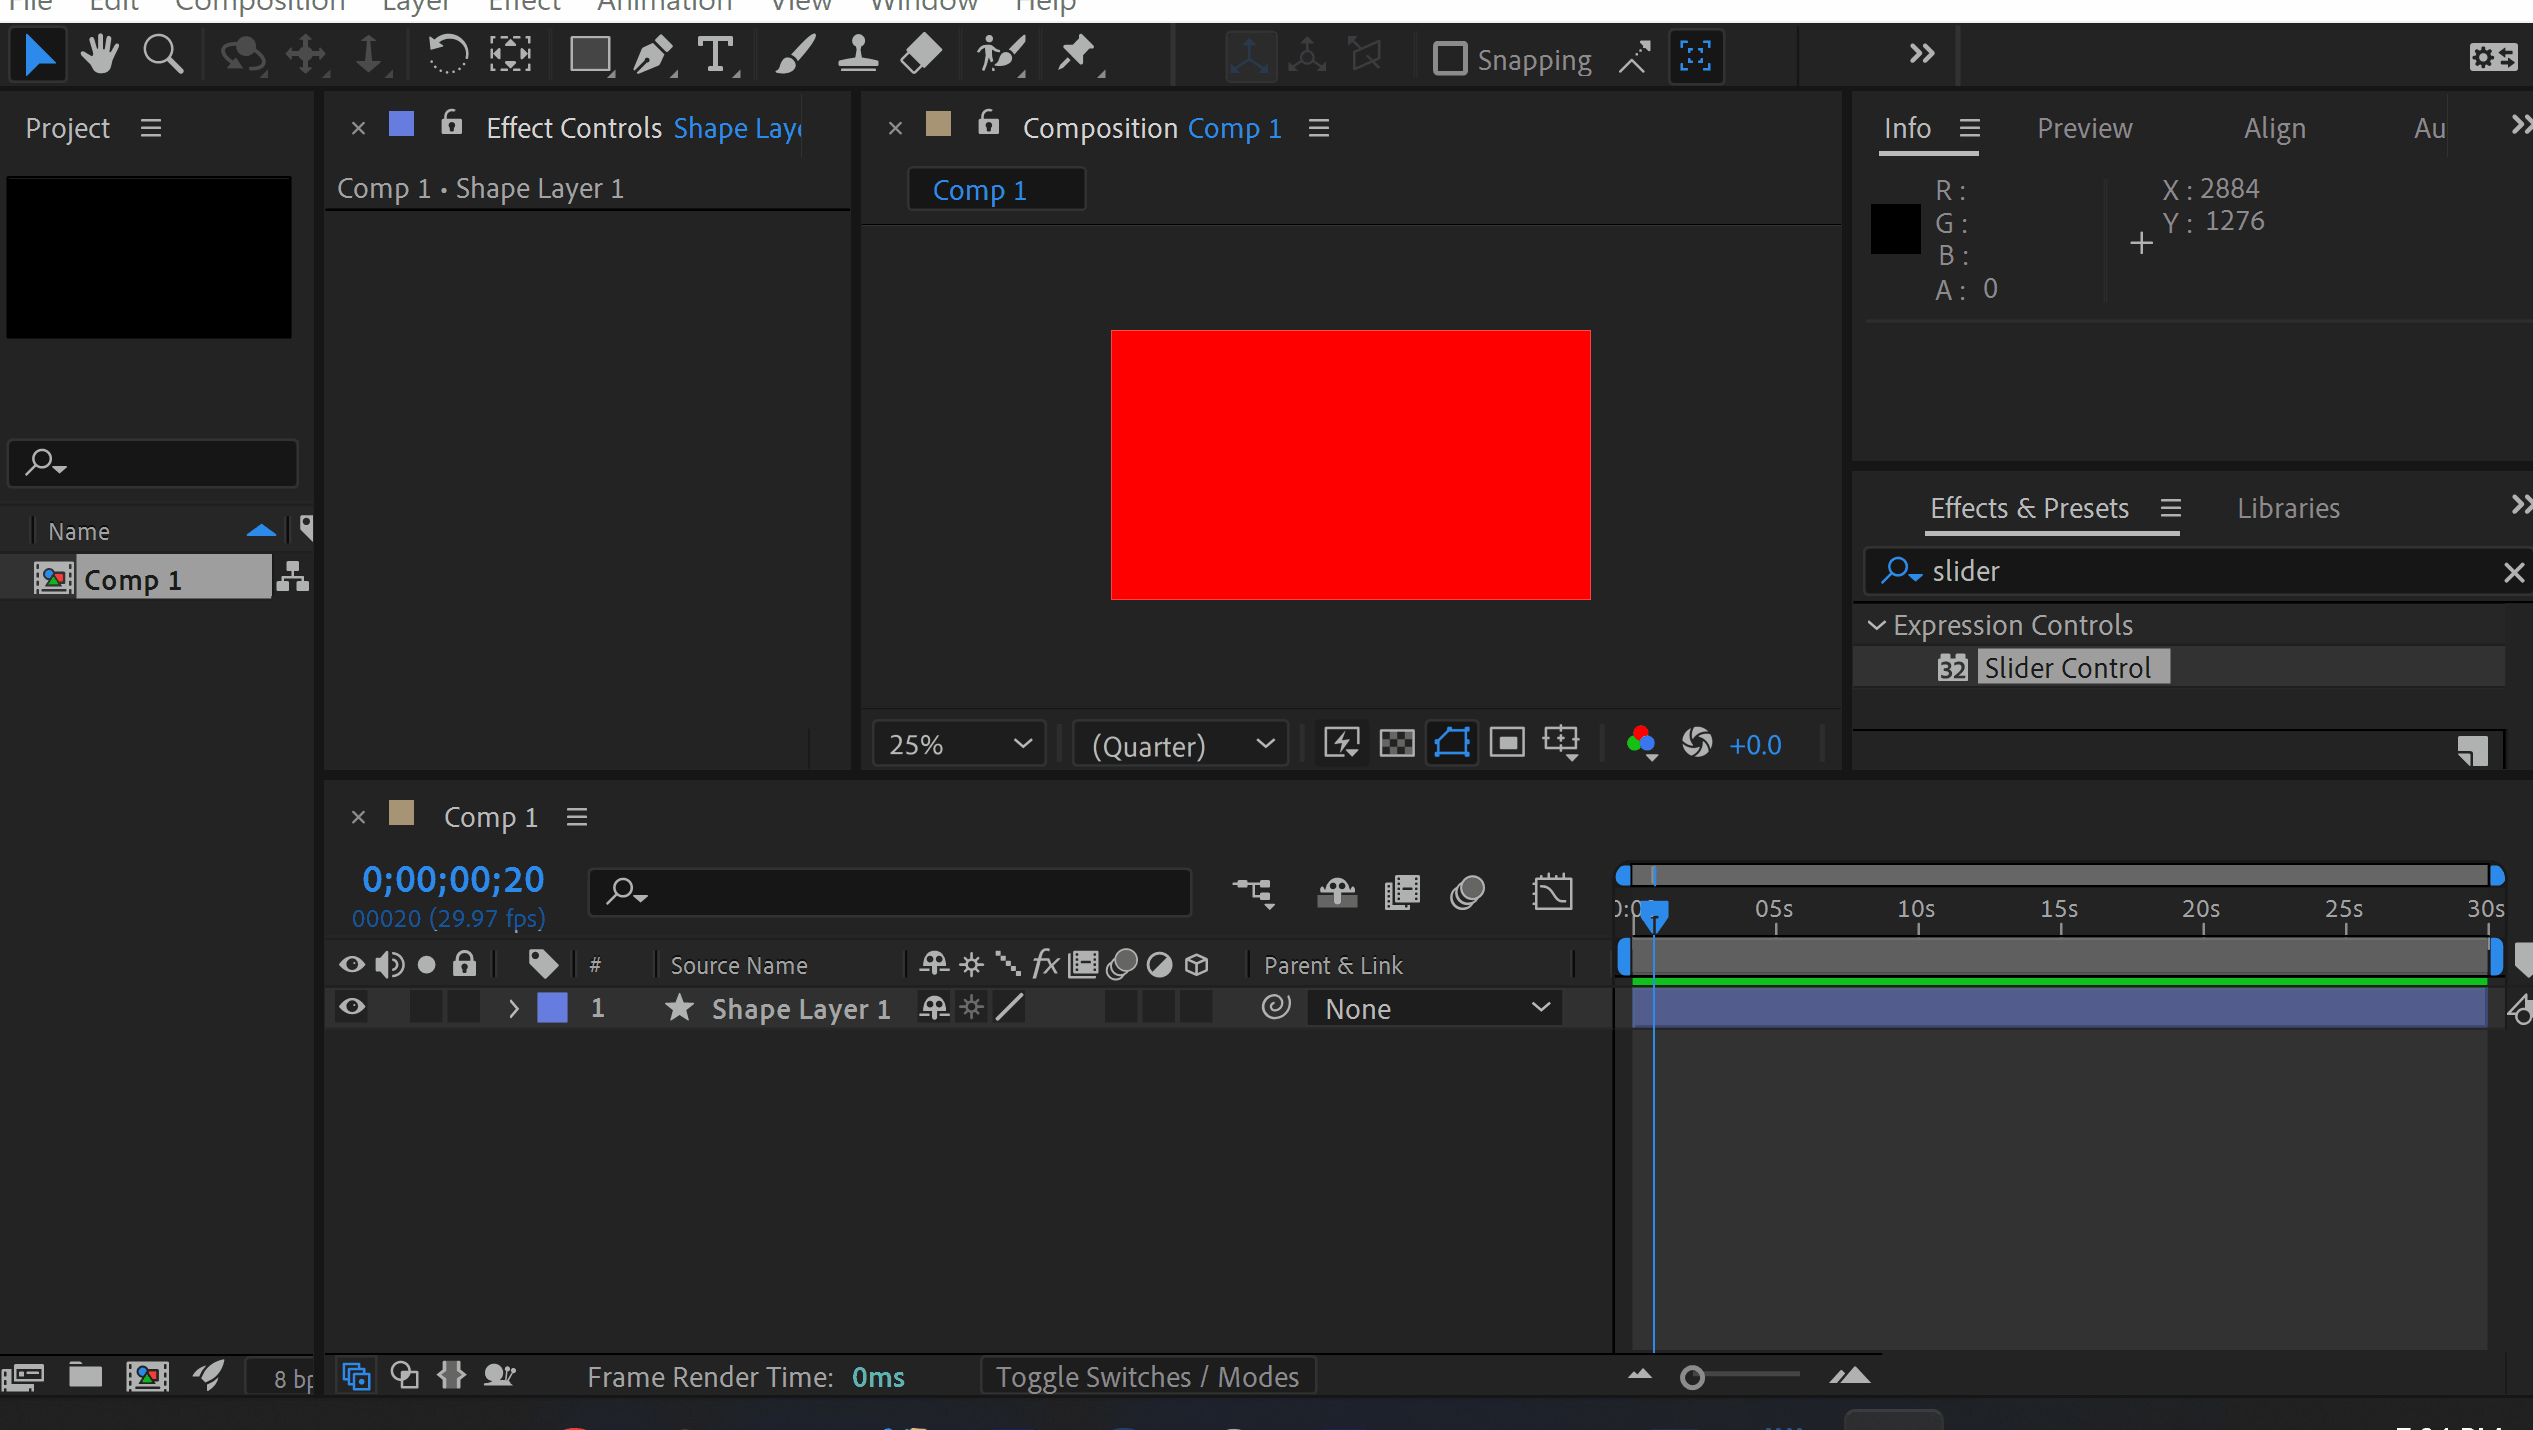Select the Pen tool
This screenshot has width=2533, height=1430.
click(654, 55)
